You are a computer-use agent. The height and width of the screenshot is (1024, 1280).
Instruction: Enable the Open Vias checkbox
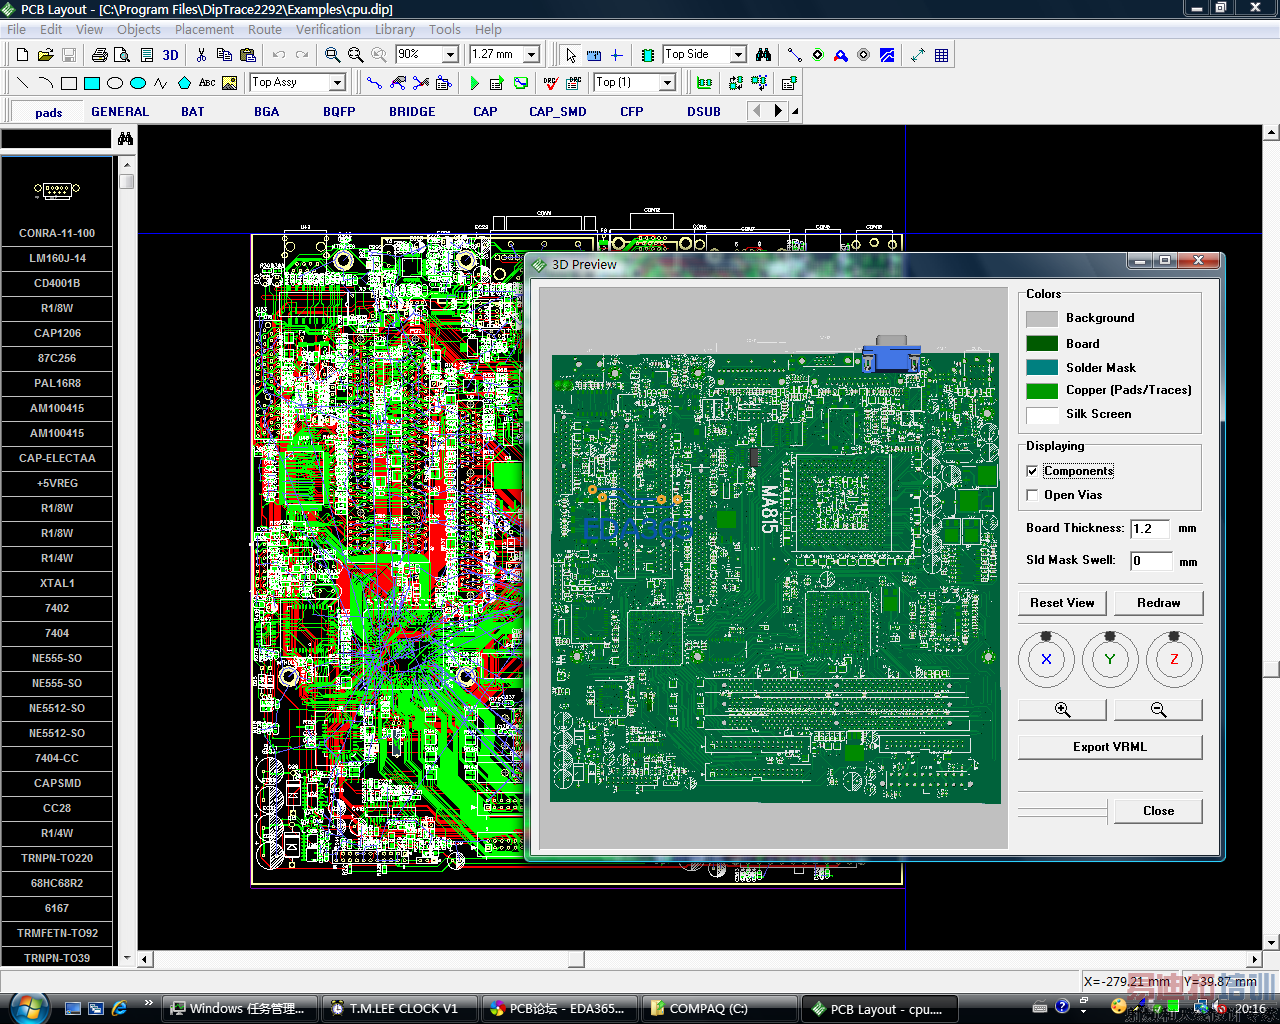tap(1032, 495)
